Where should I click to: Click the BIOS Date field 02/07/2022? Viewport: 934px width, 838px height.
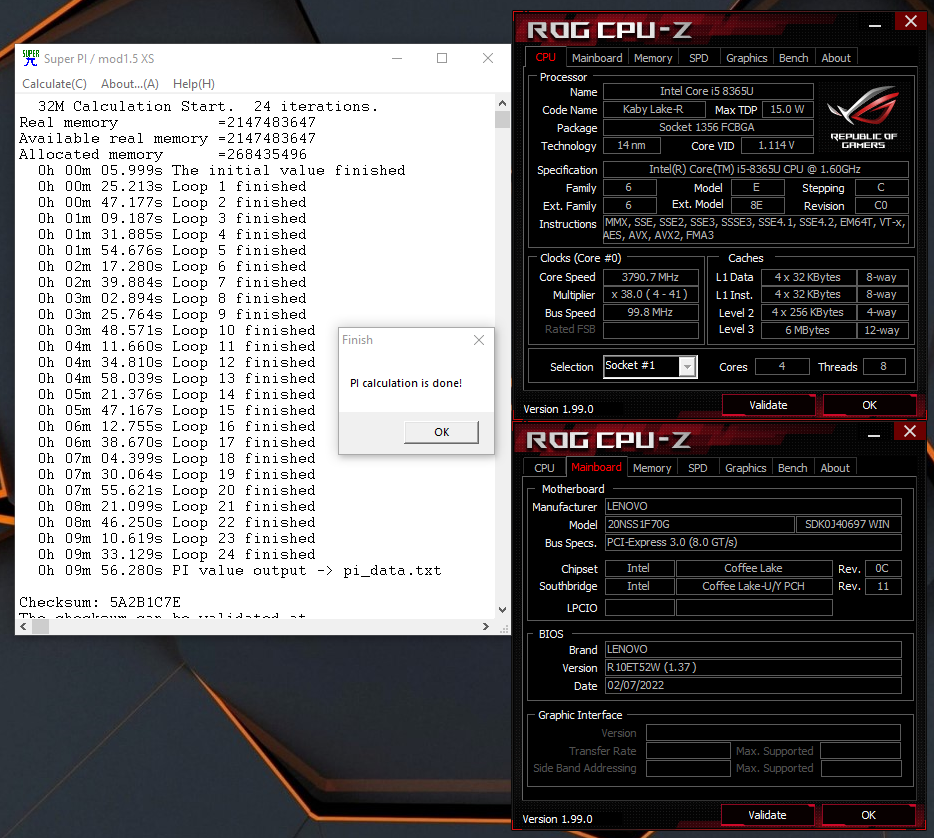point(753,685)
